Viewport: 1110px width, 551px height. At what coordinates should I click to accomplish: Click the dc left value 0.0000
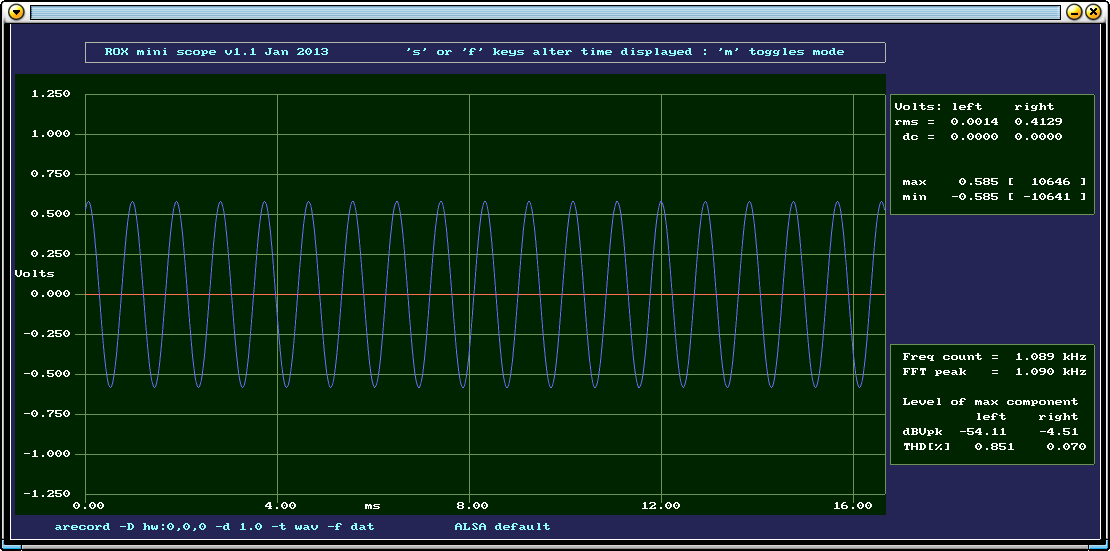[974, 137]
